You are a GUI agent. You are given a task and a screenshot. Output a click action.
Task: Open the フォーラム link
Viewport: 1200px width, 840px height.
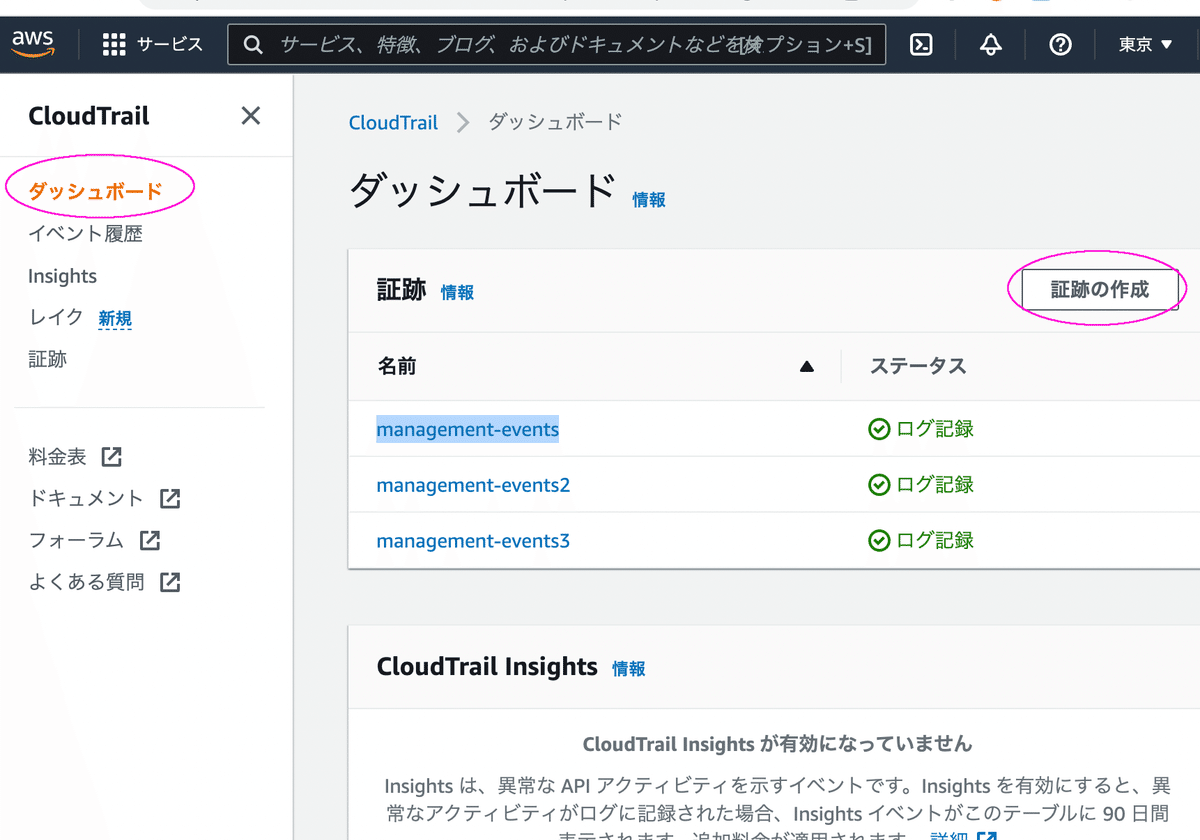pos(76,540)
